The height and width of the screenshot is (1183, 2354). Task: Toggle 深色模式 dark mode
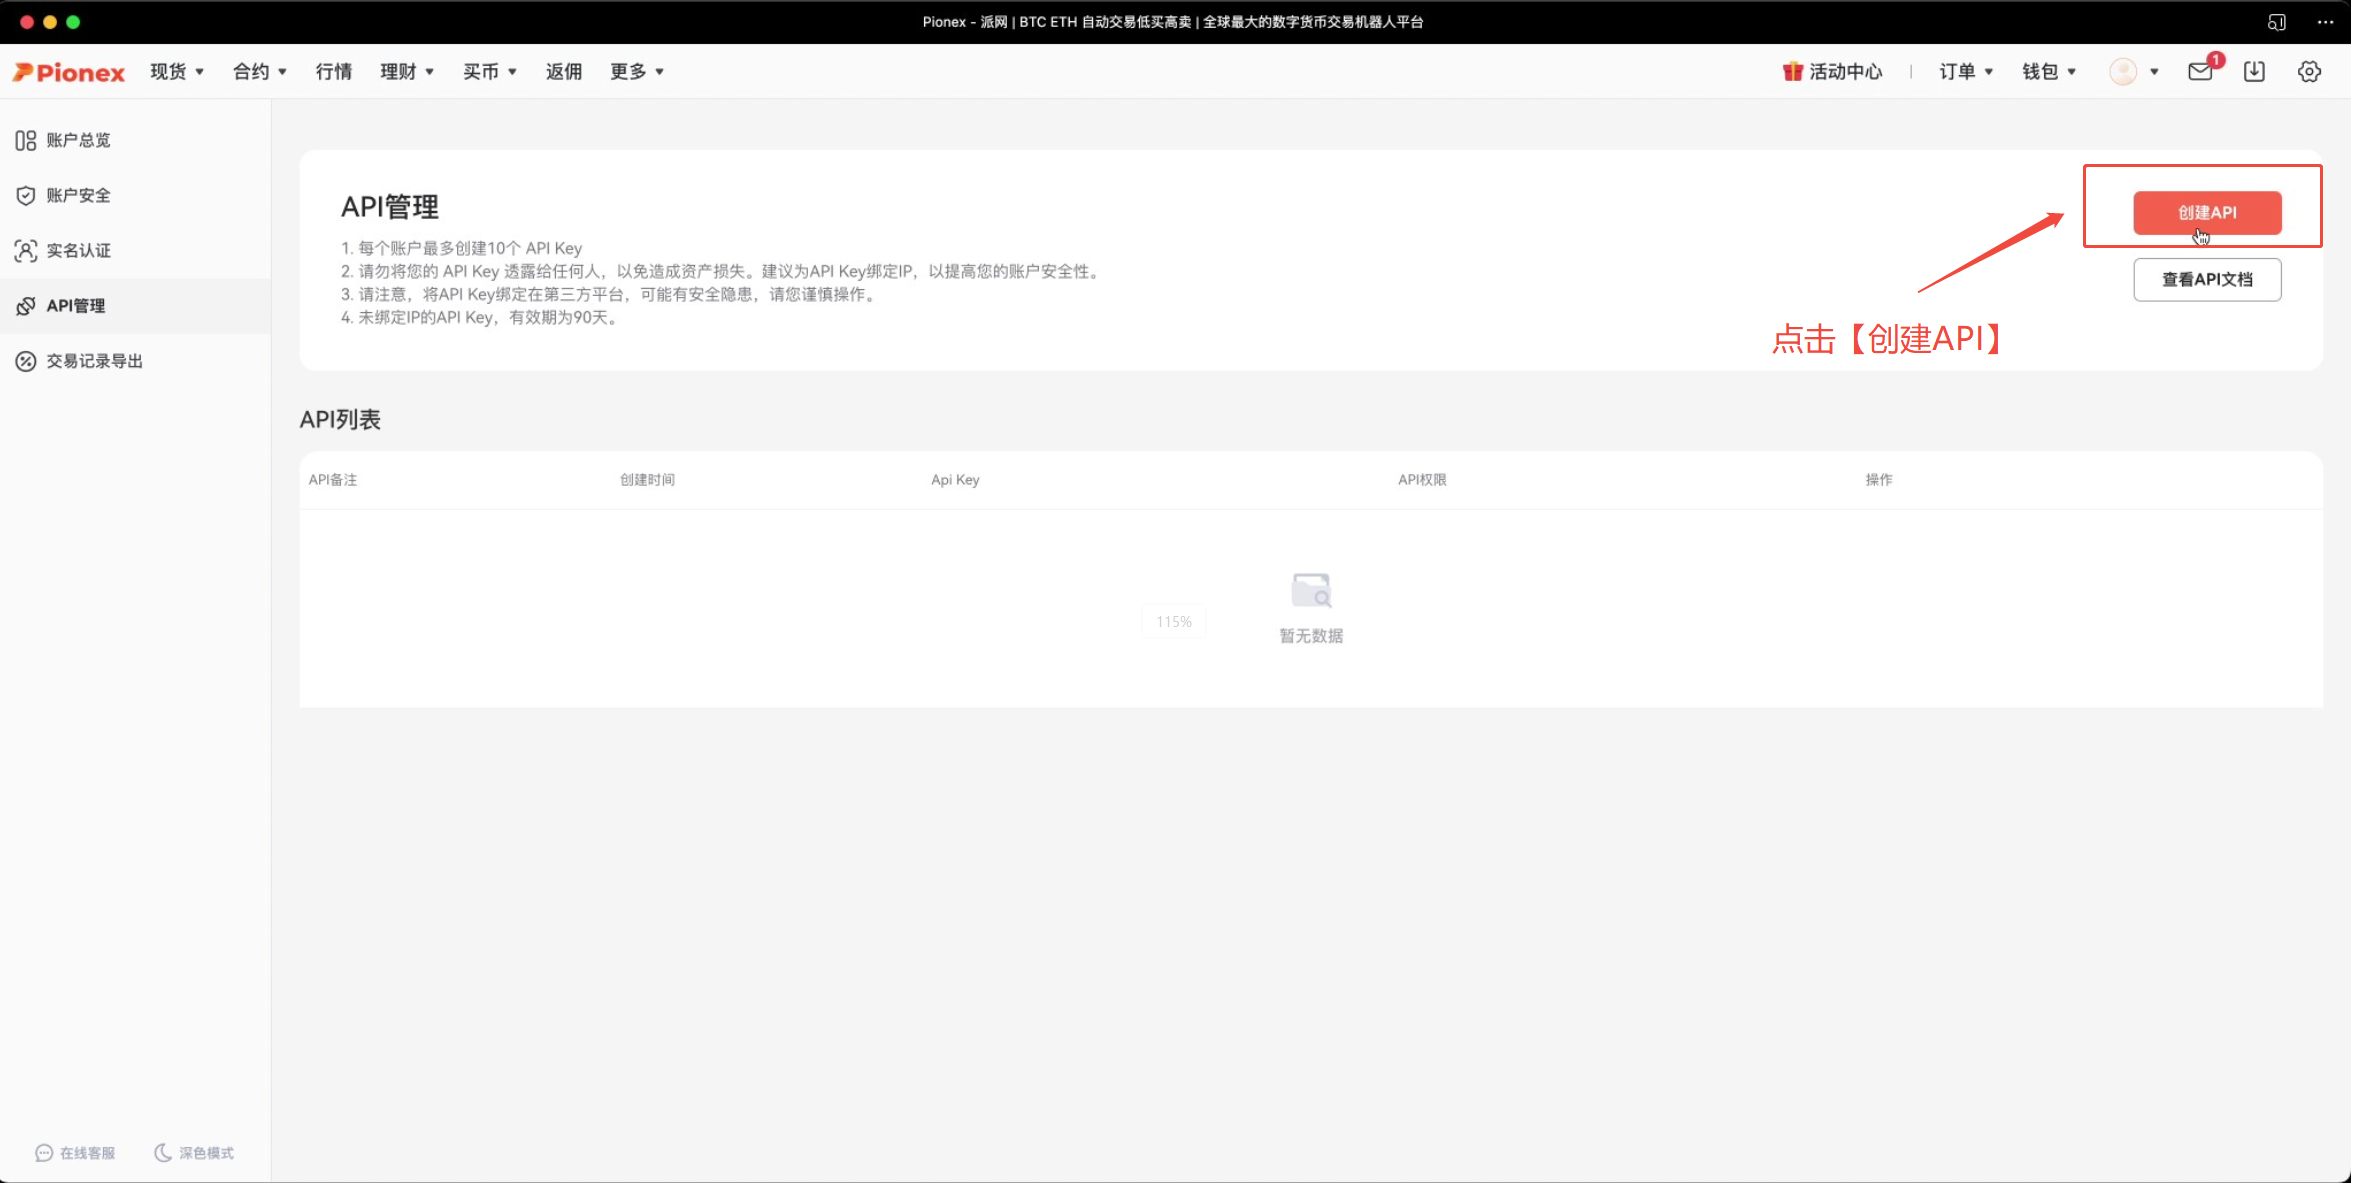point(194,1152)
